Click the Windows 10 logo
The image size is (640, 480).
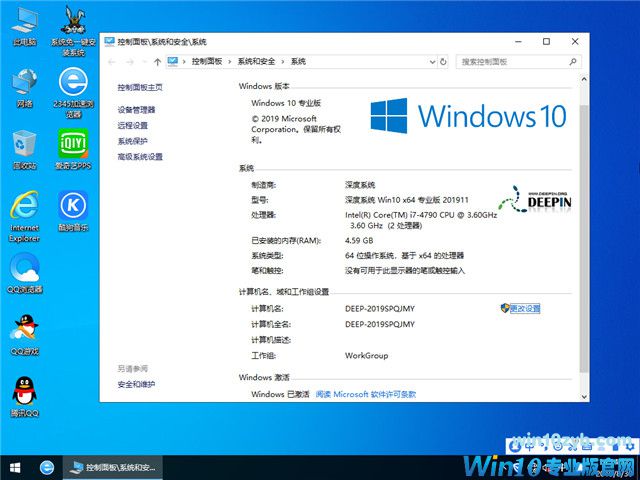tap(469, 116)
